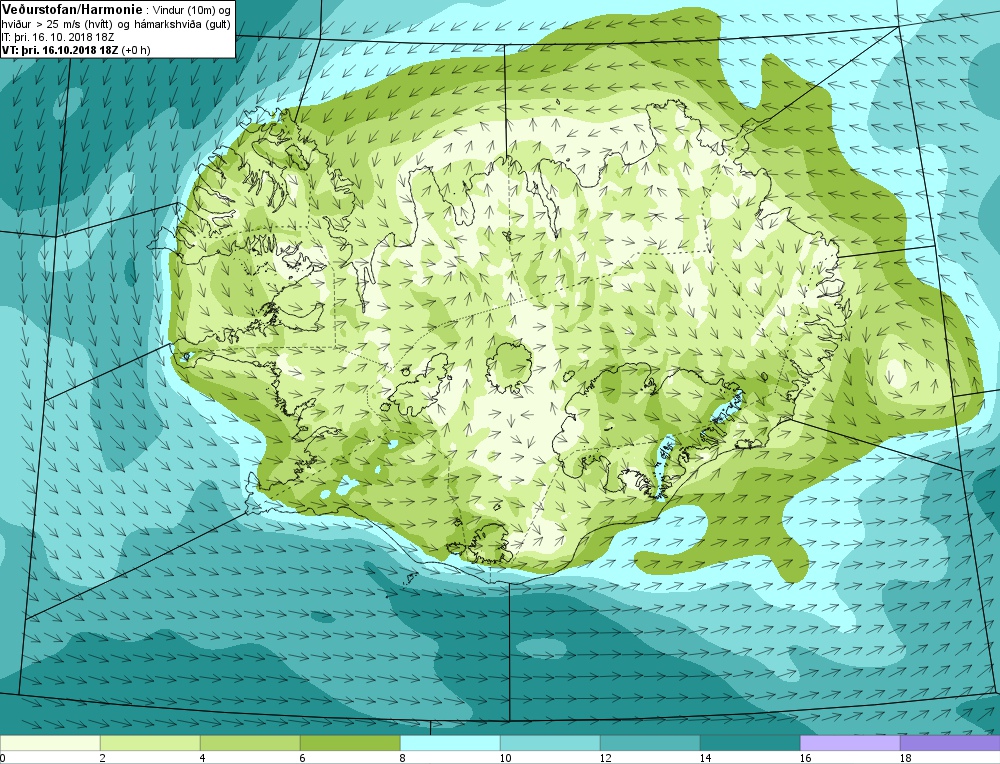Click the Veðurstofan/Harmonie title text

pos(73,10)
